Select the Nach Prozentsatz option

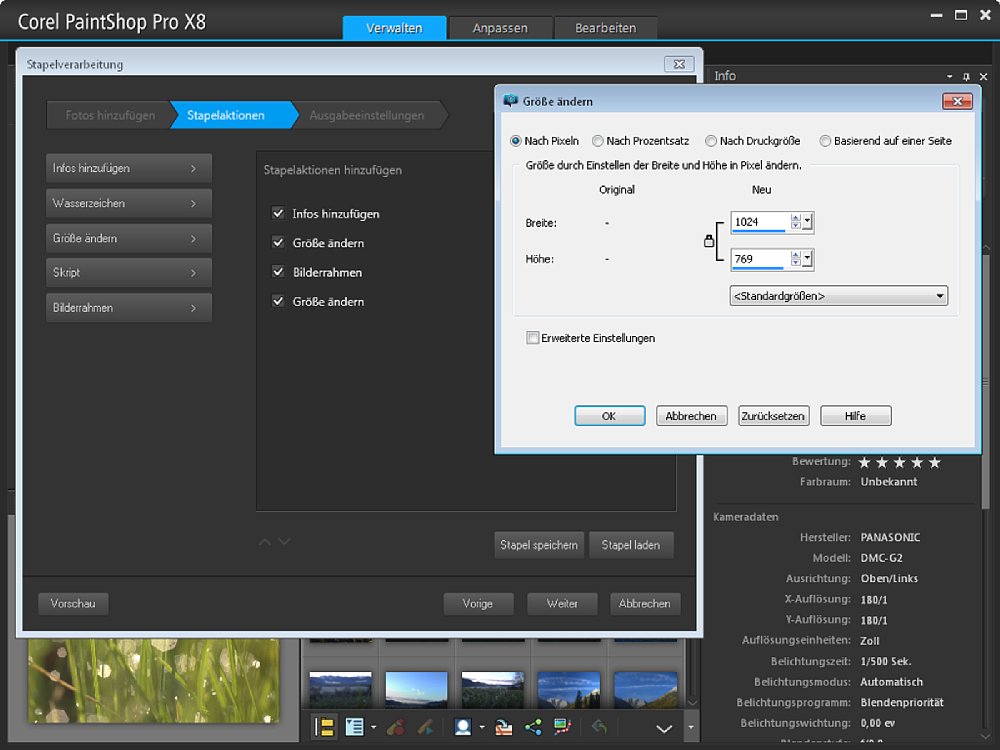click(x=598, y=141)
